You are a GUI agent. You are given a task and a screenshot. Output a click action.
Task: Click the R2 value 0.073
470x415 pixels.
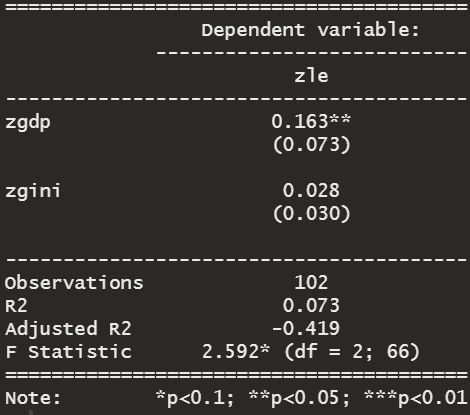point(311,306)
